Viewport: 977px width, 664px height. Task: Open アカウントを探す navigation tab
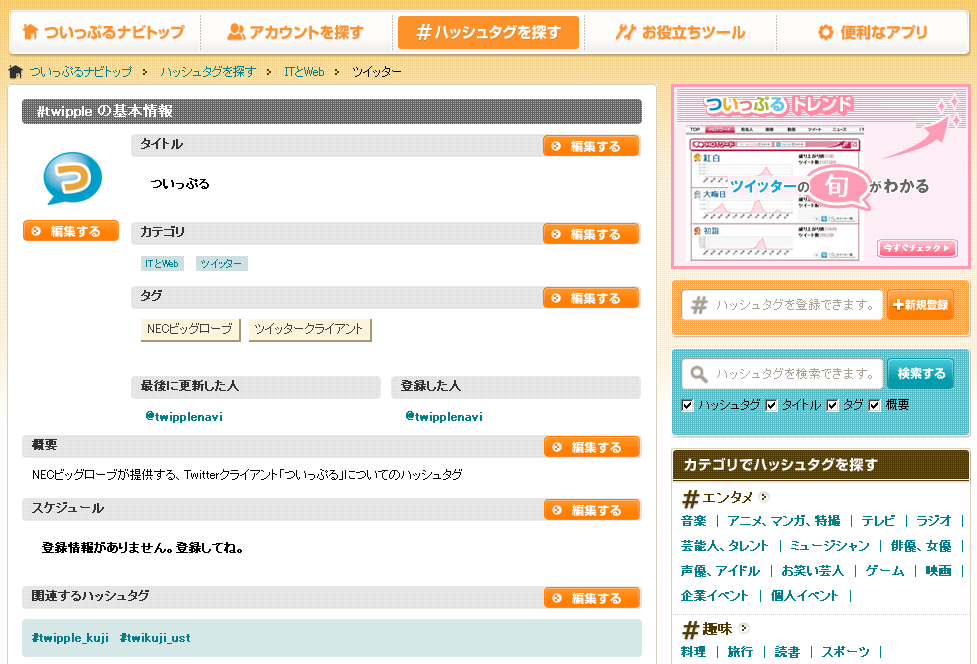coord(296,32)
